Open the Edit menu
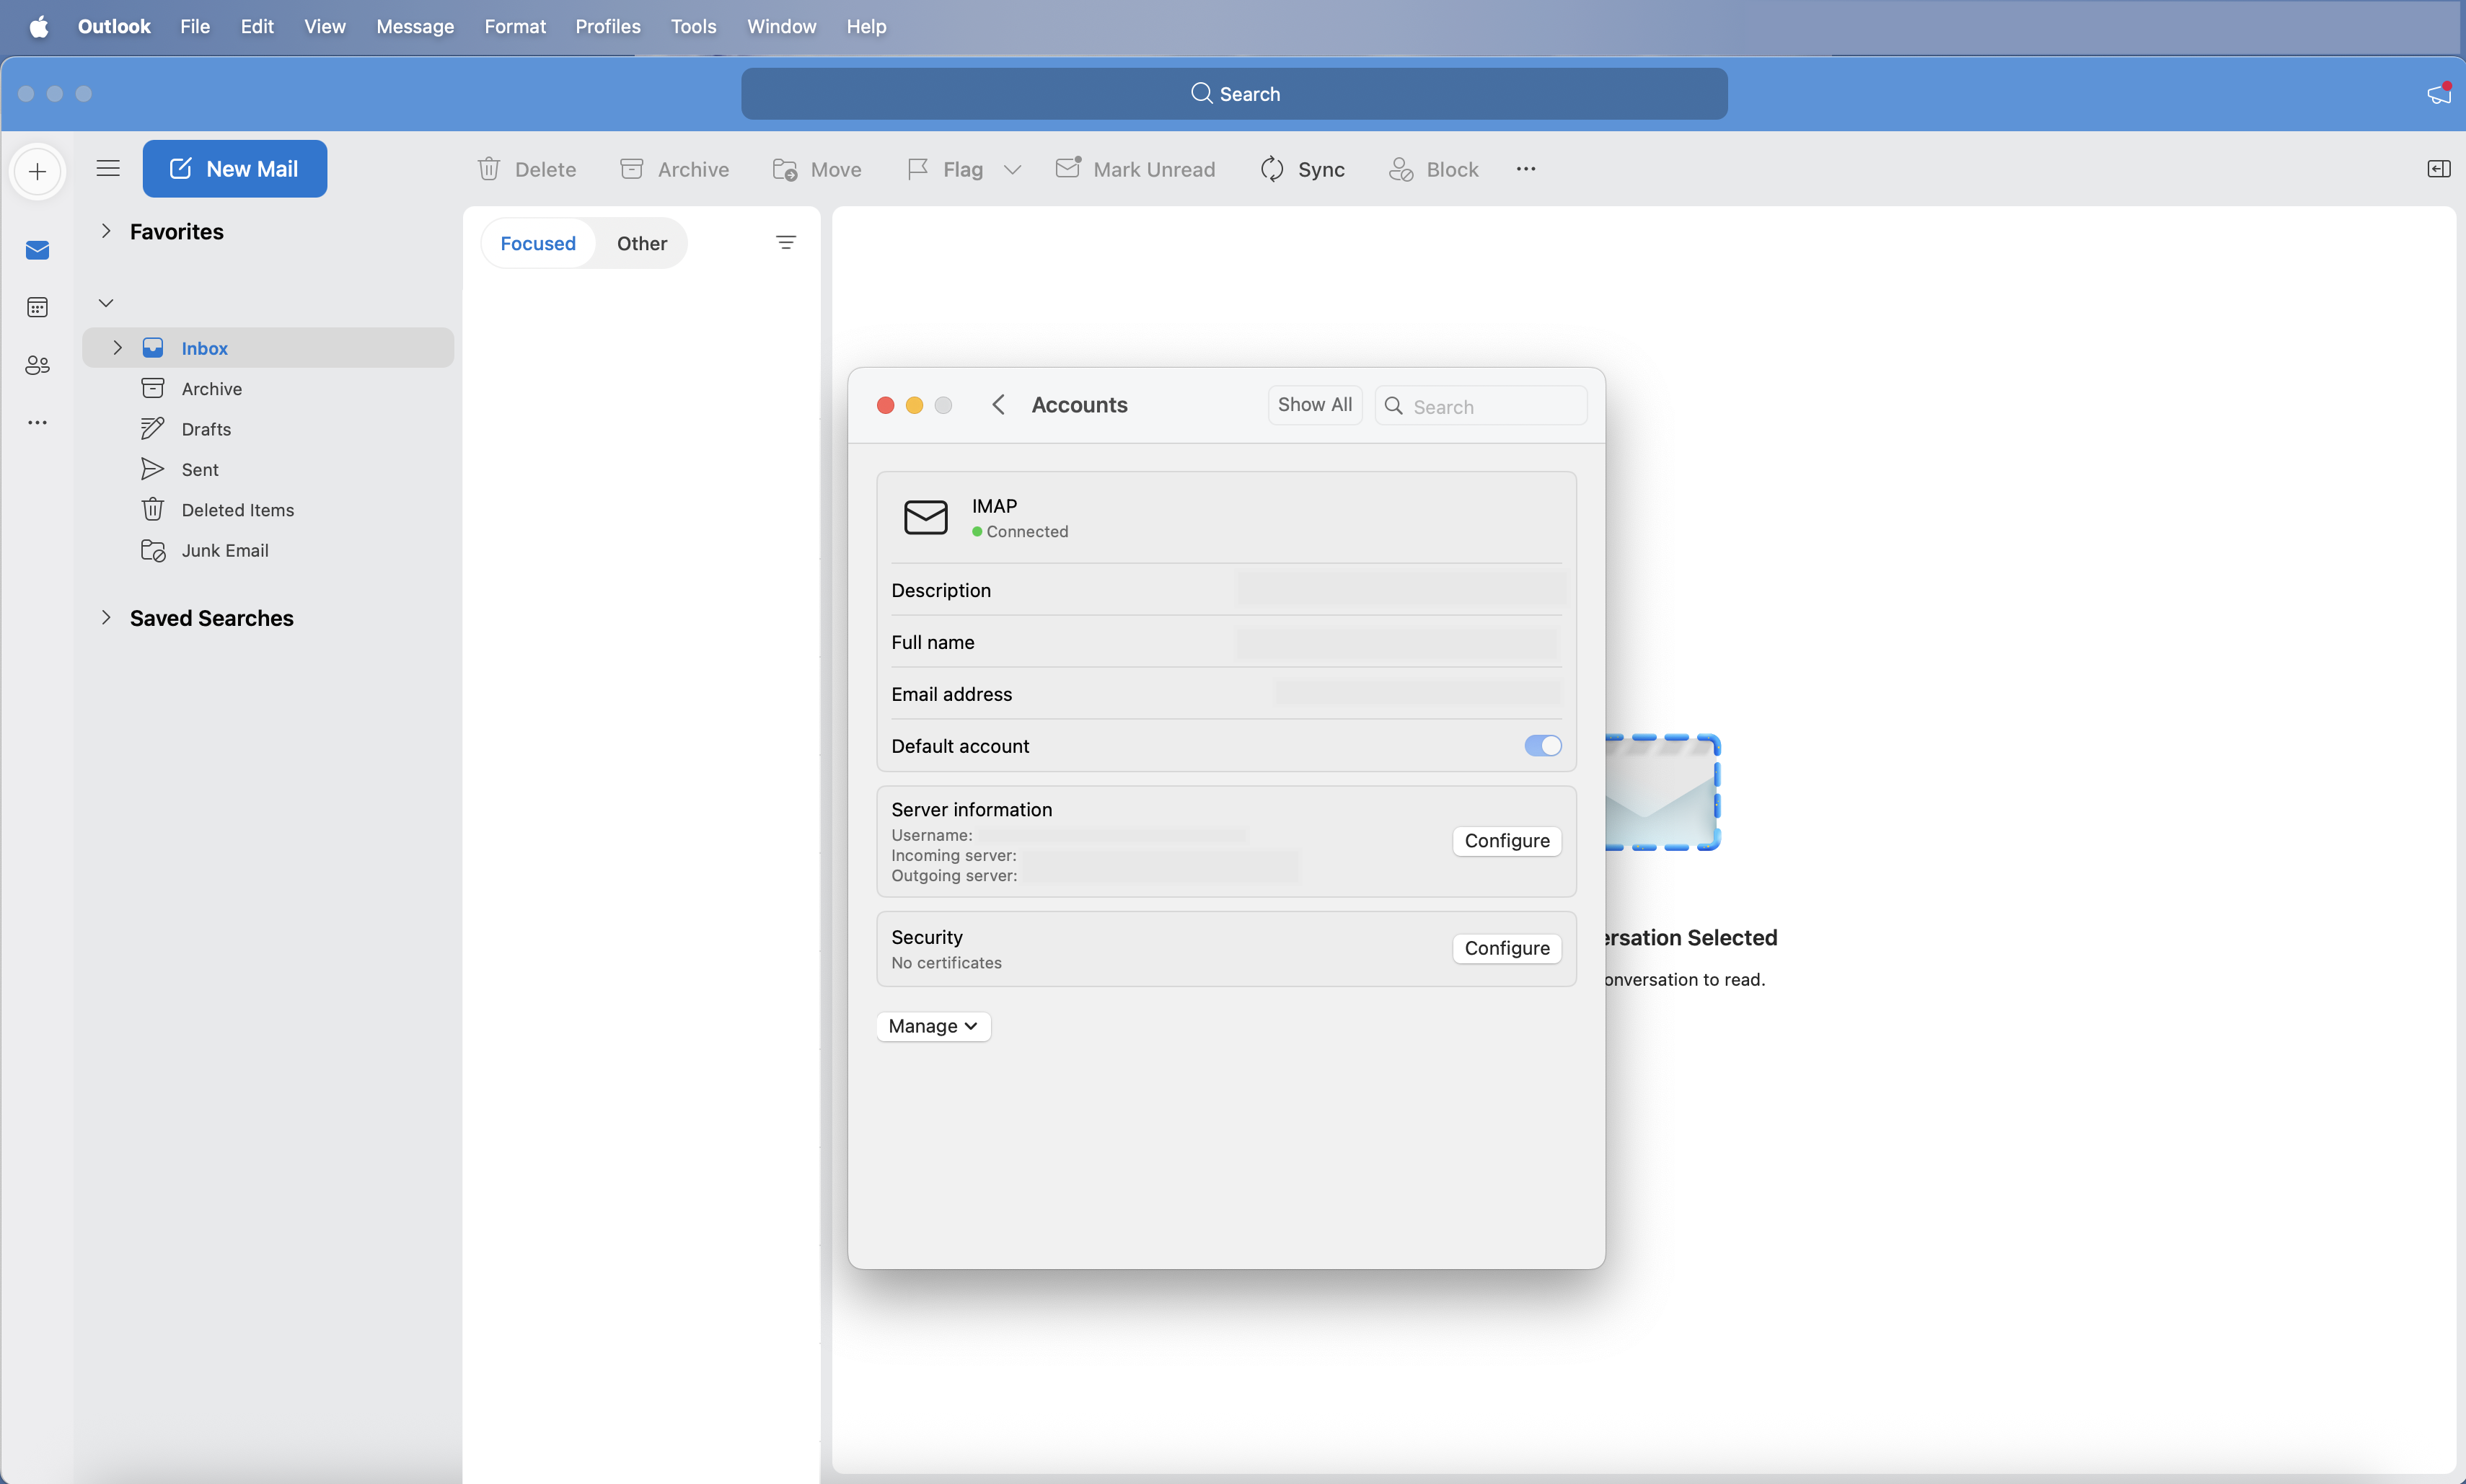The image size is (2466, 1484). 257,26
